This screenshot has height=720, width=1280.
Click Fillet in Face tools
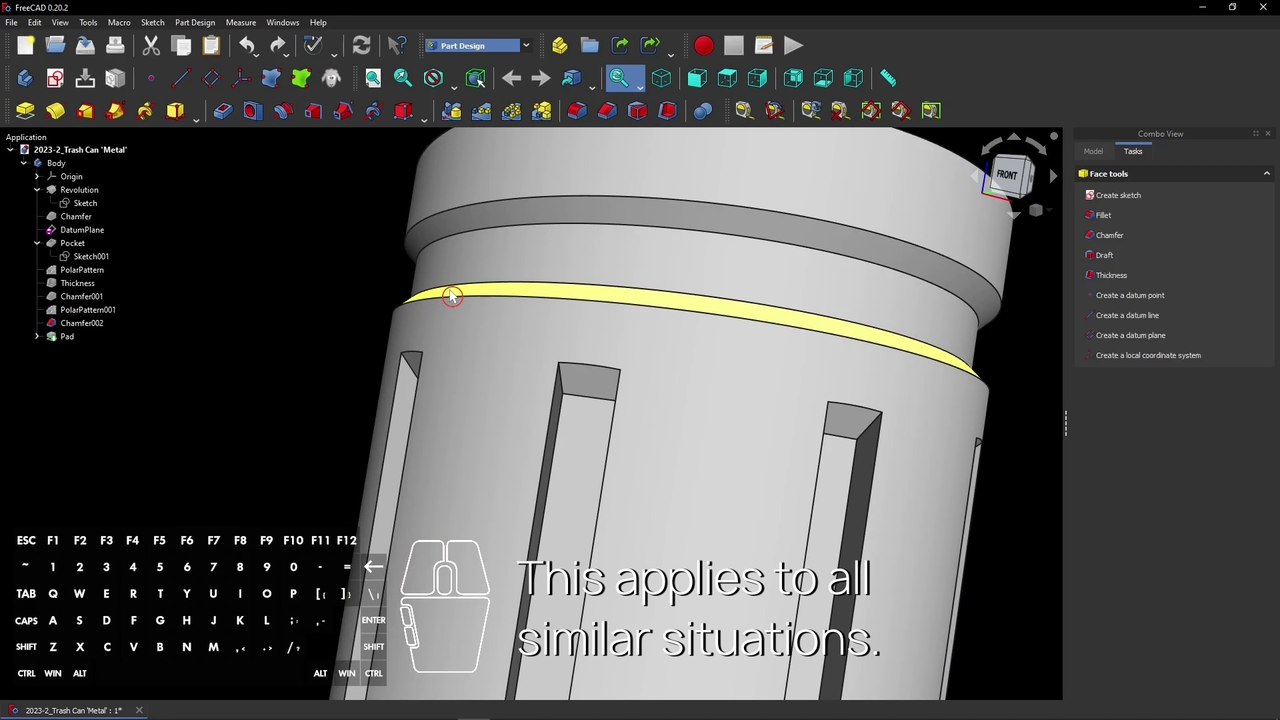(1103, 215)
